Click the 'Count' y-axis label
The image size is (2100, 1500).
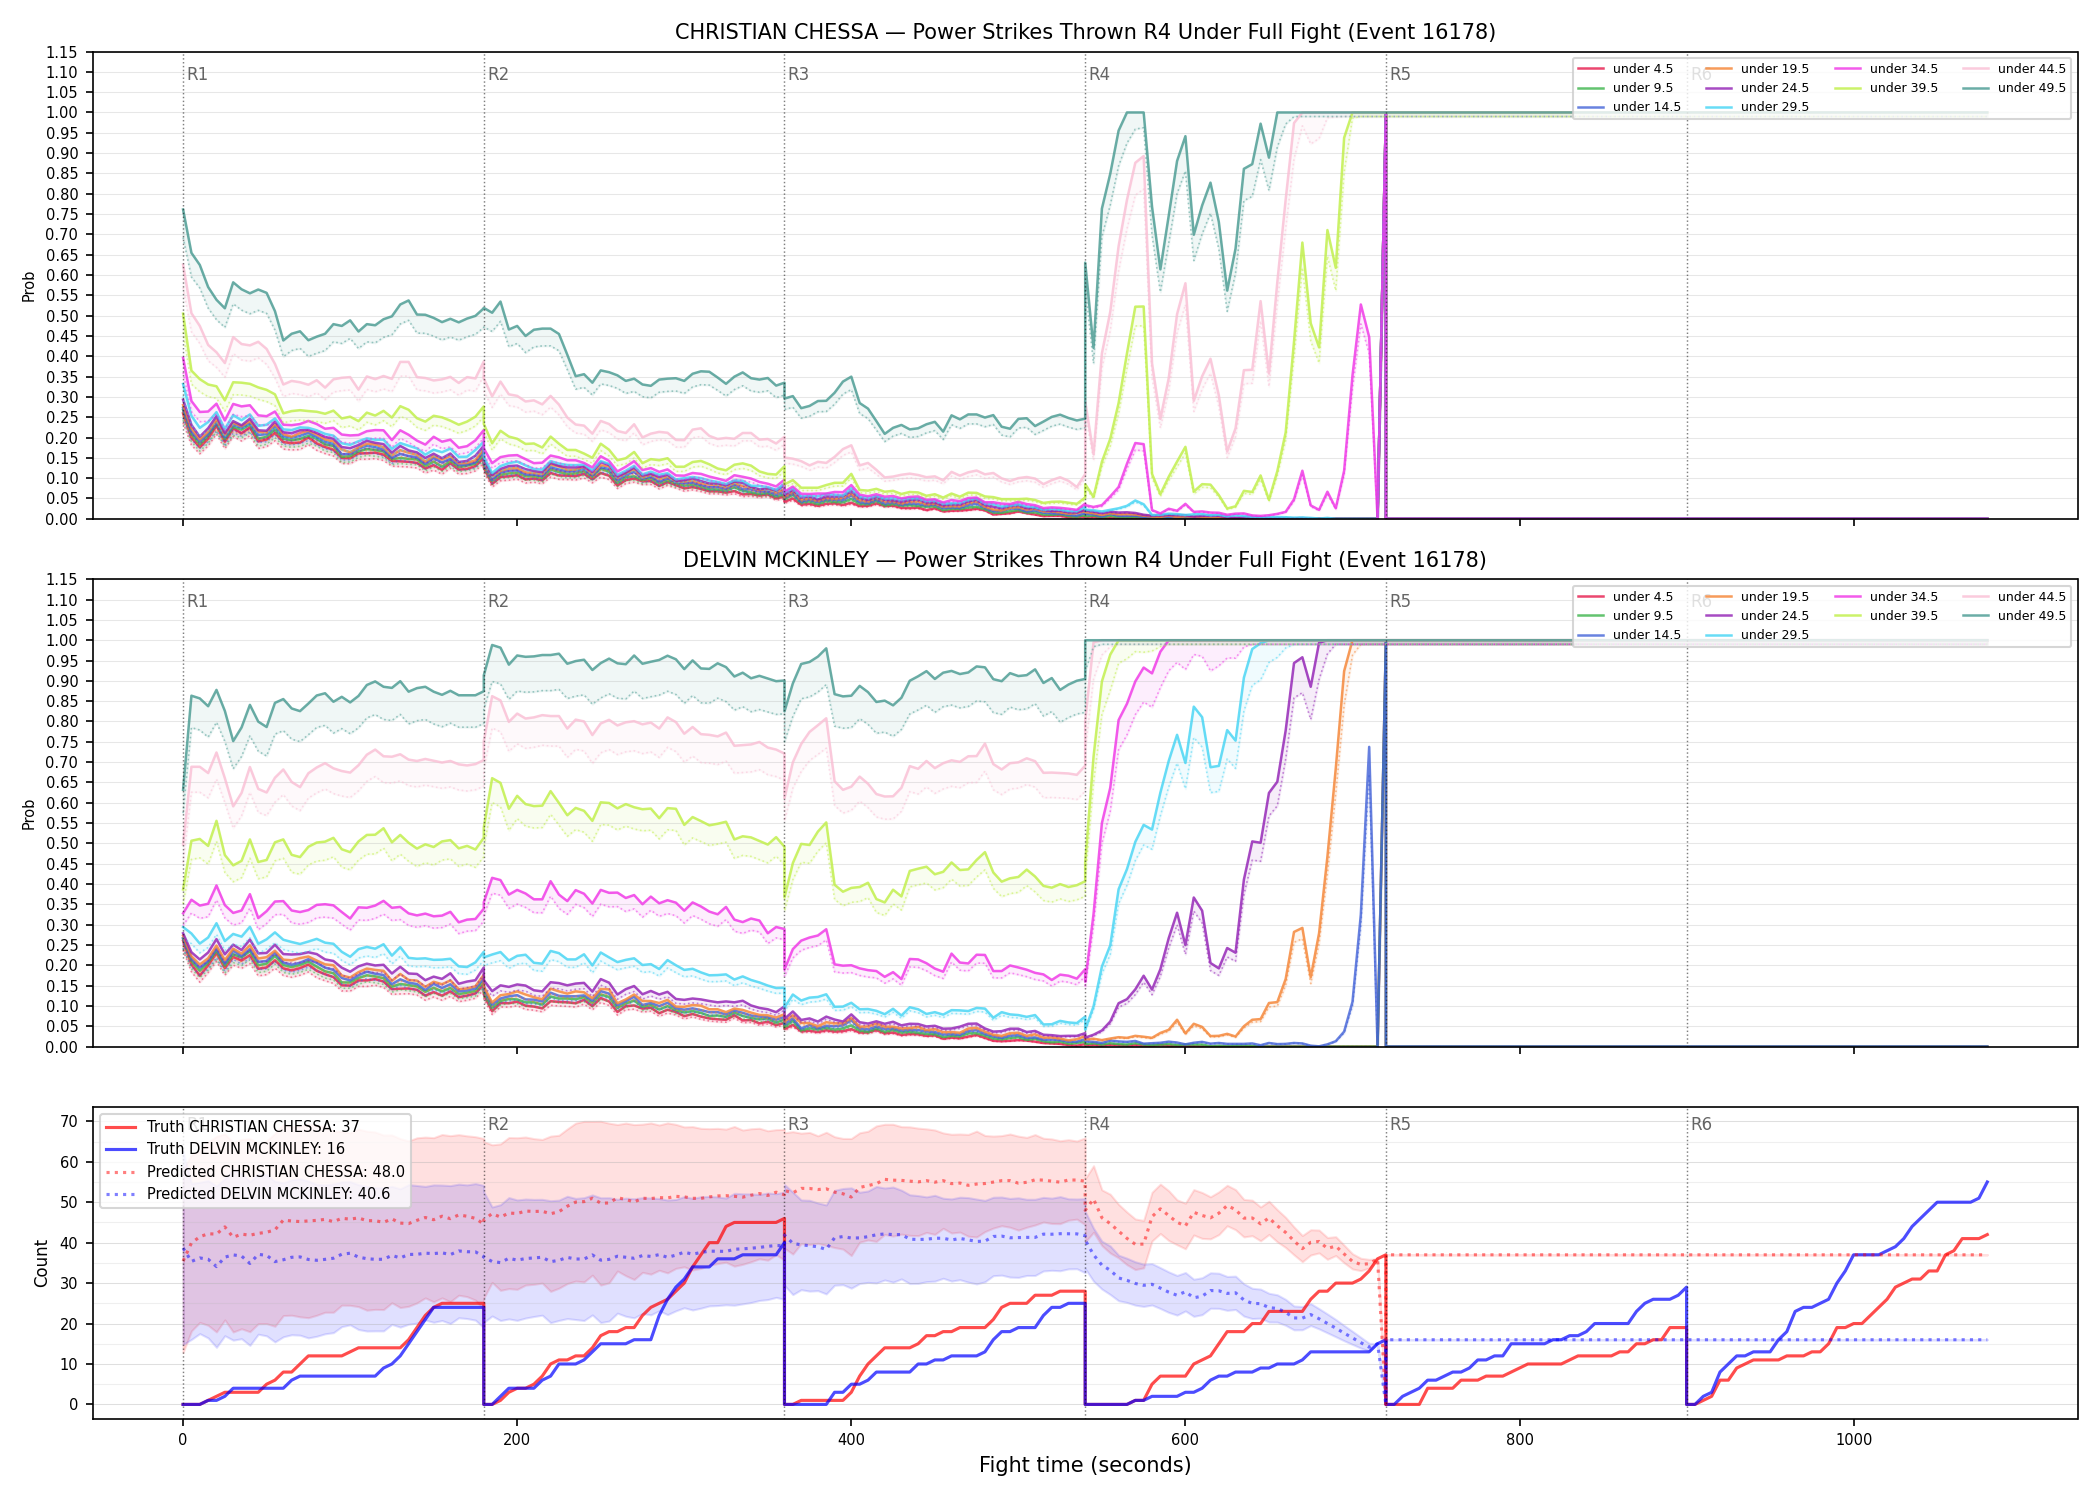coord(41,1263)
